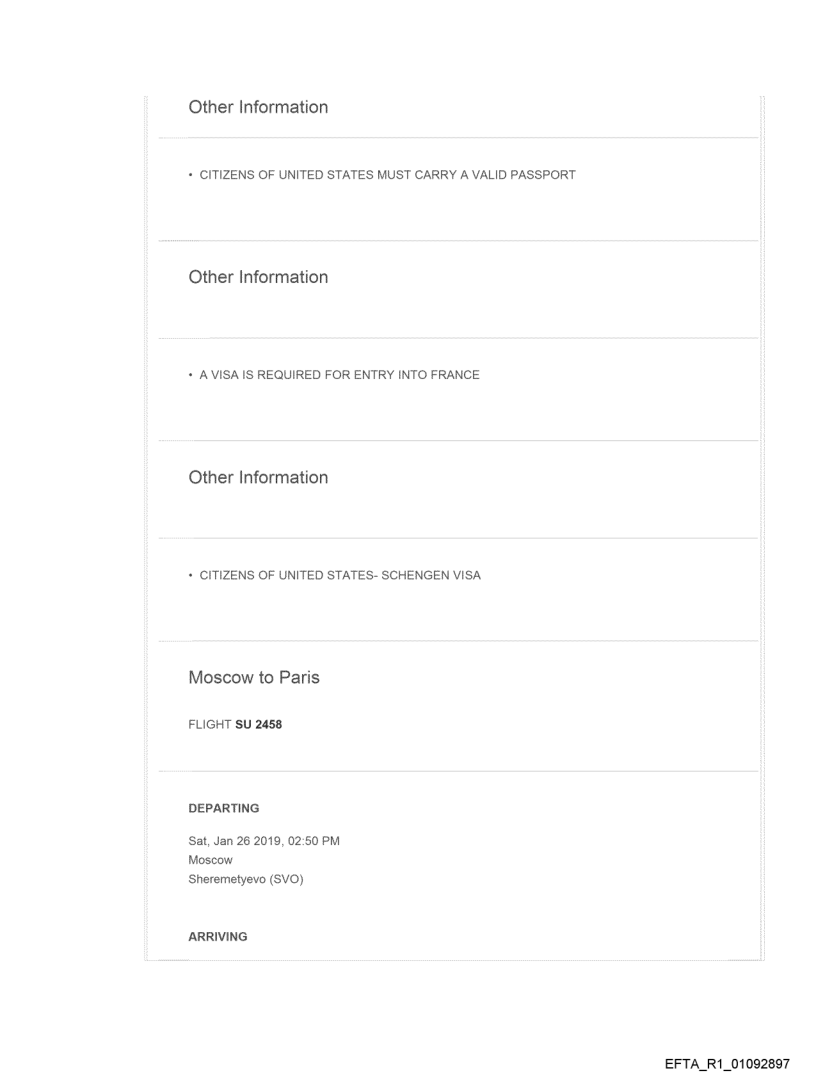816x1073 pixels.
Task: Click the 'Moscow to Paris' route heading
Action: (254, 678)
